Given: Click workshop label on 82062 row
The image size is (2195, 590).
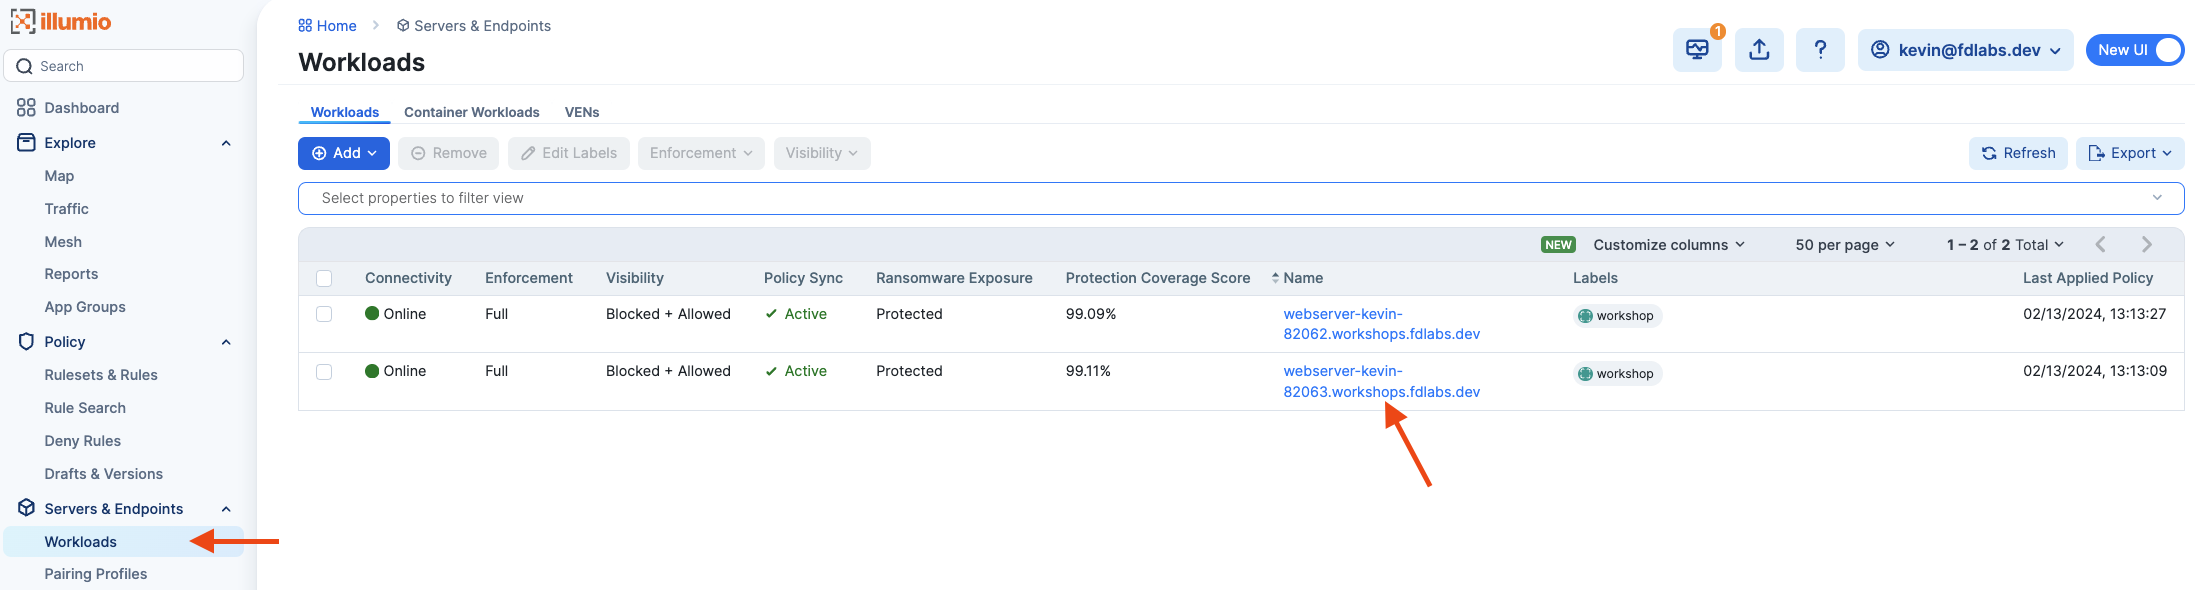Looking at the screenshot, I should click(1617, 316).
